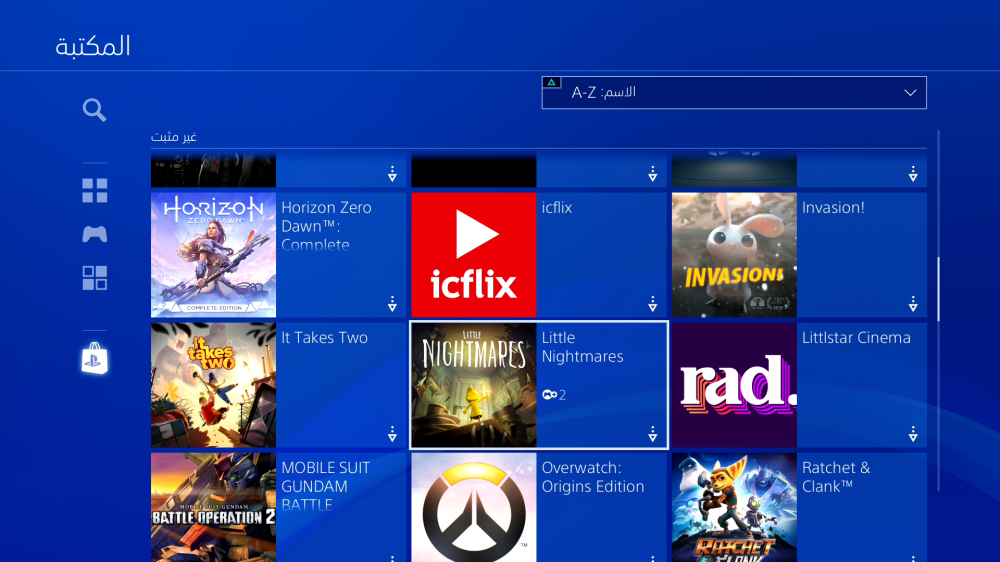Screen dimensions: 1000x562
Task: Select the 'Horizon Zero Dawn™: Complete' title
Action: [326, 226]
